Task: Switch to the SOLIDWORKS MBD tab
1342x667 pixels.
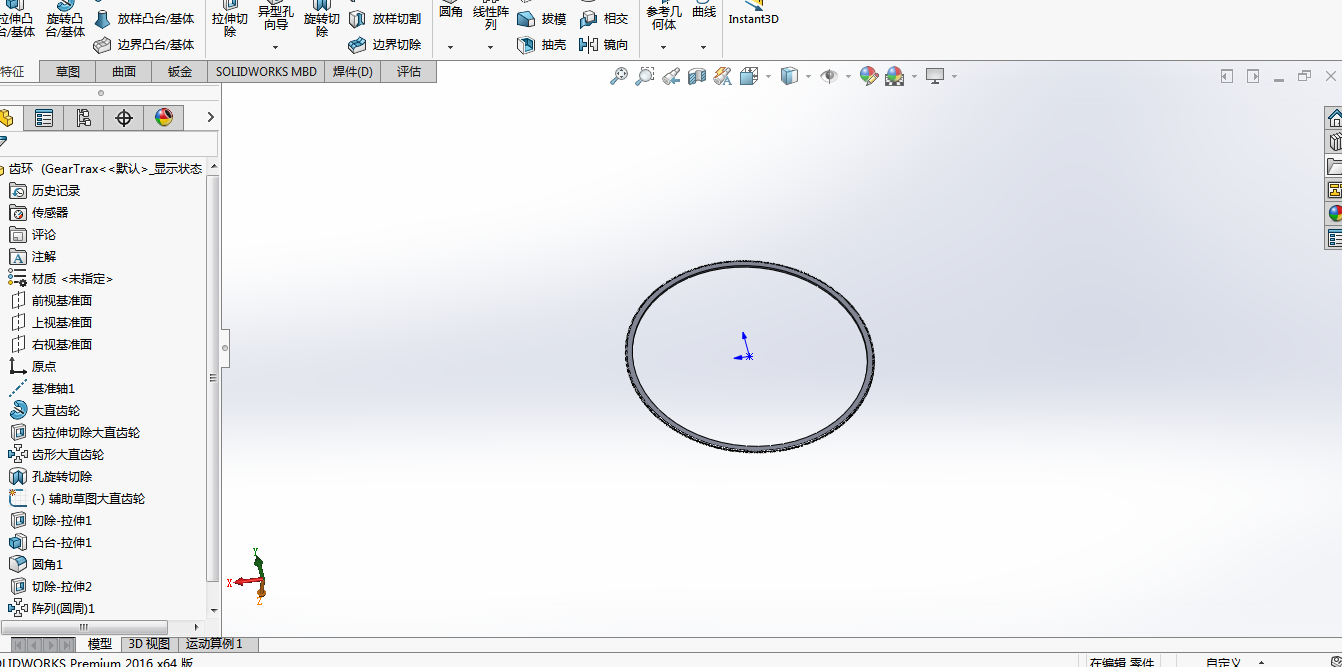Action: tap(266, 71)
